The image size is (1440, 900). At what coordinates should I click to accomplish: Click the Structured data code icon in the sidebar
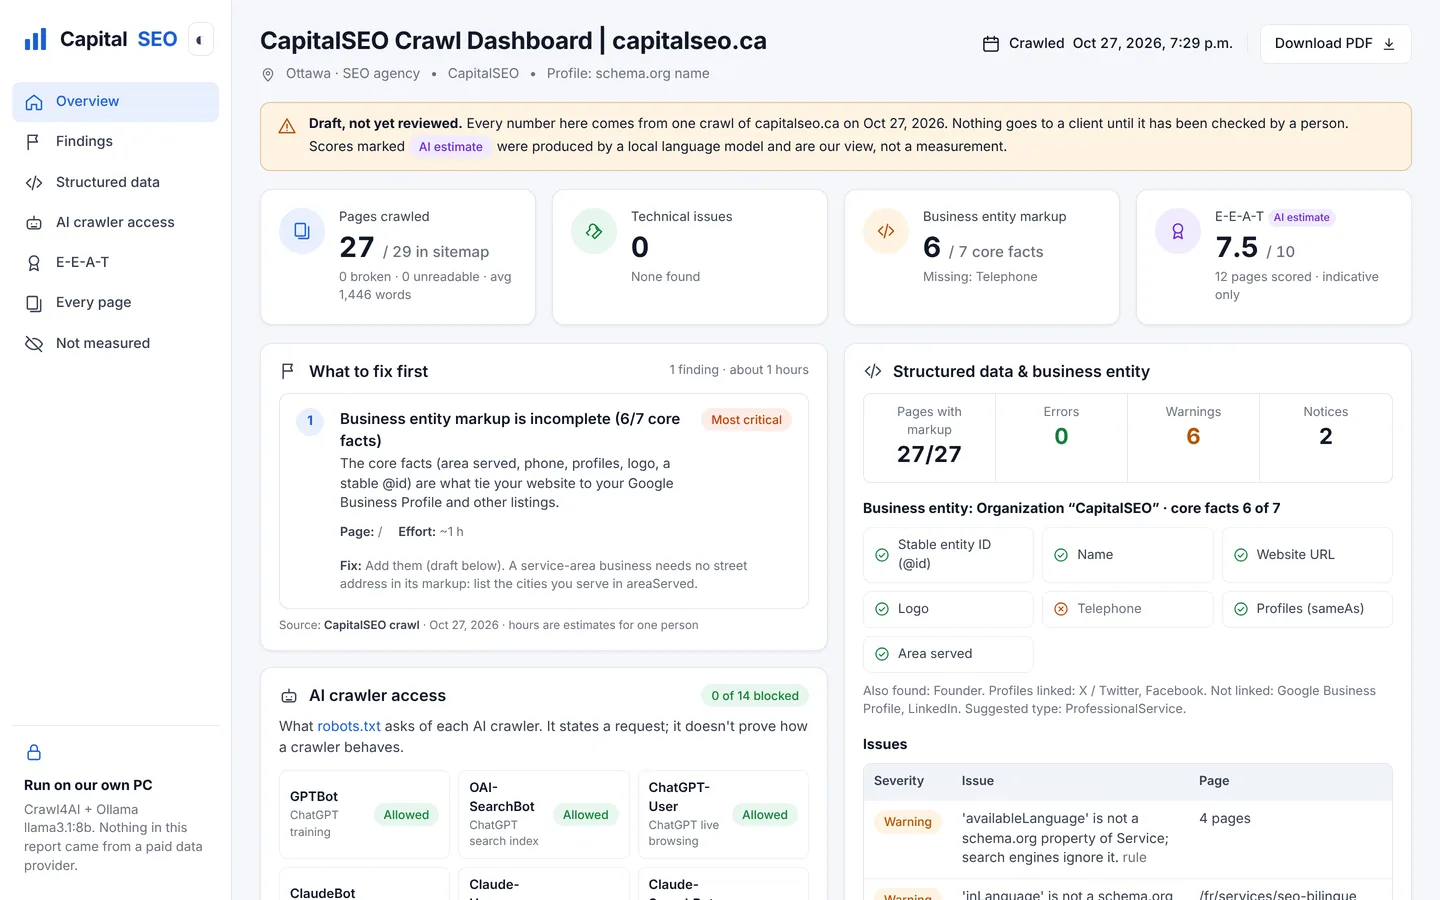(34, 183)
